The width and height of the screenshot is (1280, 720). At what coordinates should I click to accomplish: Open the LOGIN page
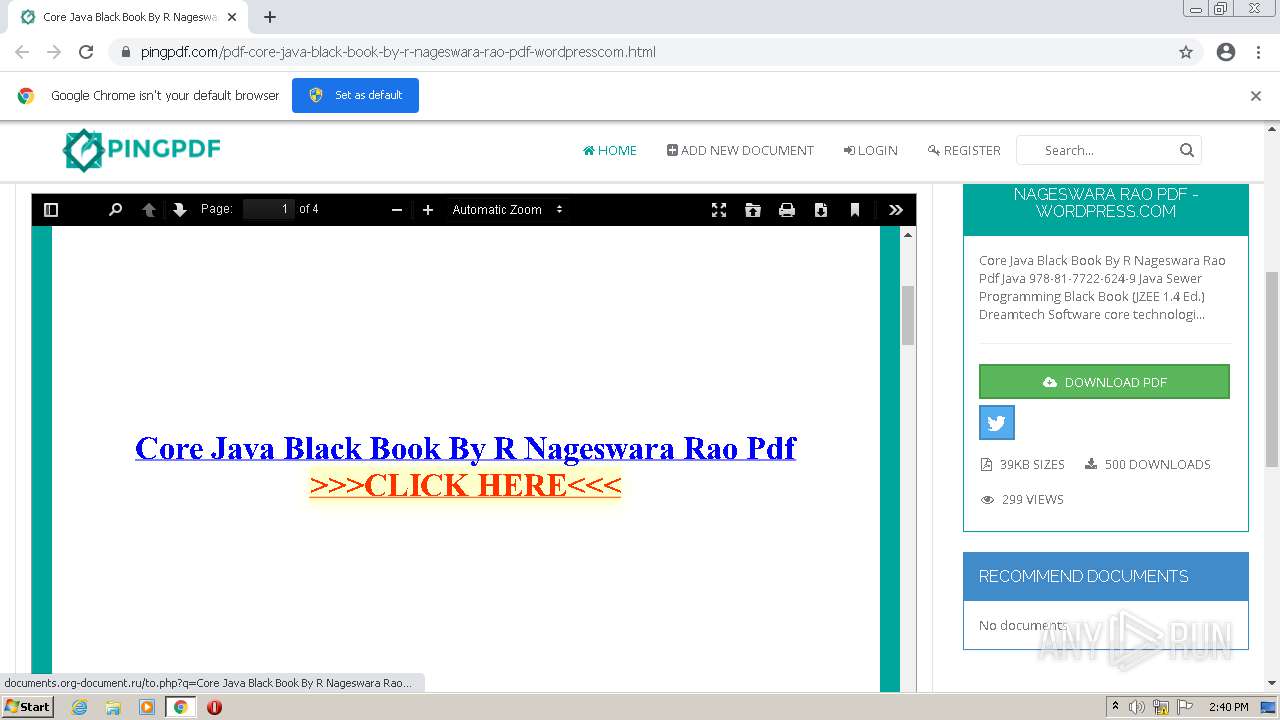(x=870, y=150)
